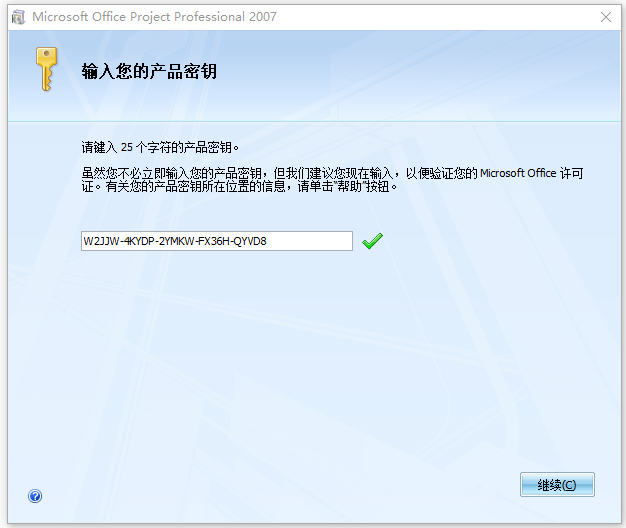This screenshot has height=528, width=626.
Task: Click the 继续(C) continue button
Action: coord(557,484)
